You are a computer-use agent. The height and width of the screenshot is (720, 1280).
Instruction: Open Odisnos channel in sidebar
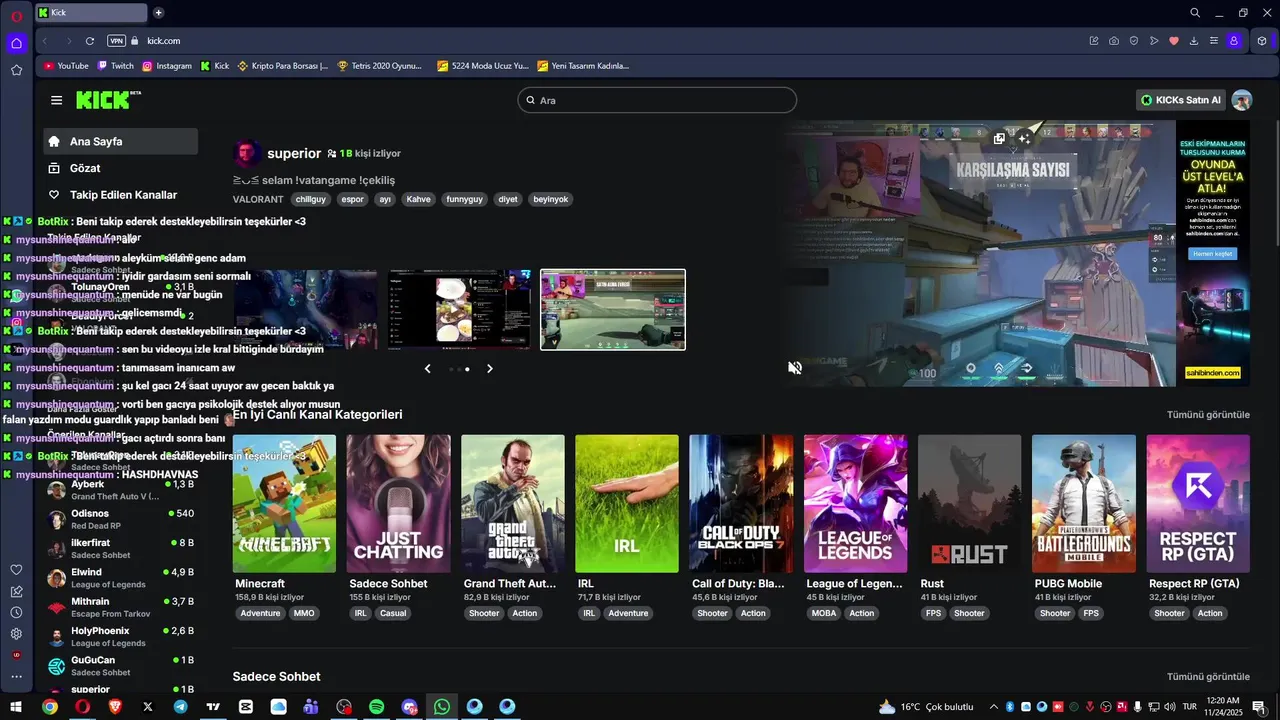[120, 519]
